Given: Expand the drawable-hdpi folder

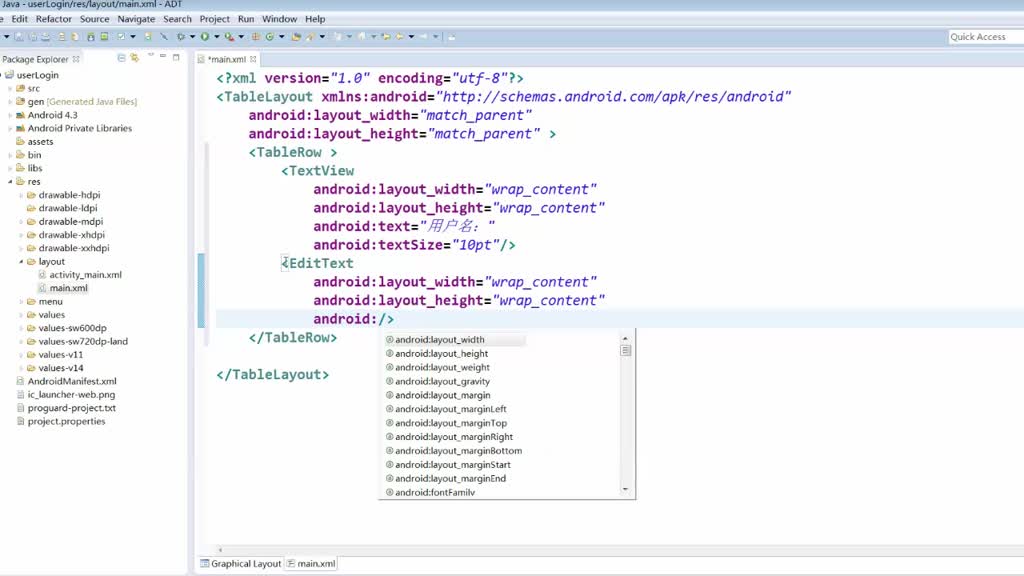Looking at the screenshot, I should [x=21, y=195].
